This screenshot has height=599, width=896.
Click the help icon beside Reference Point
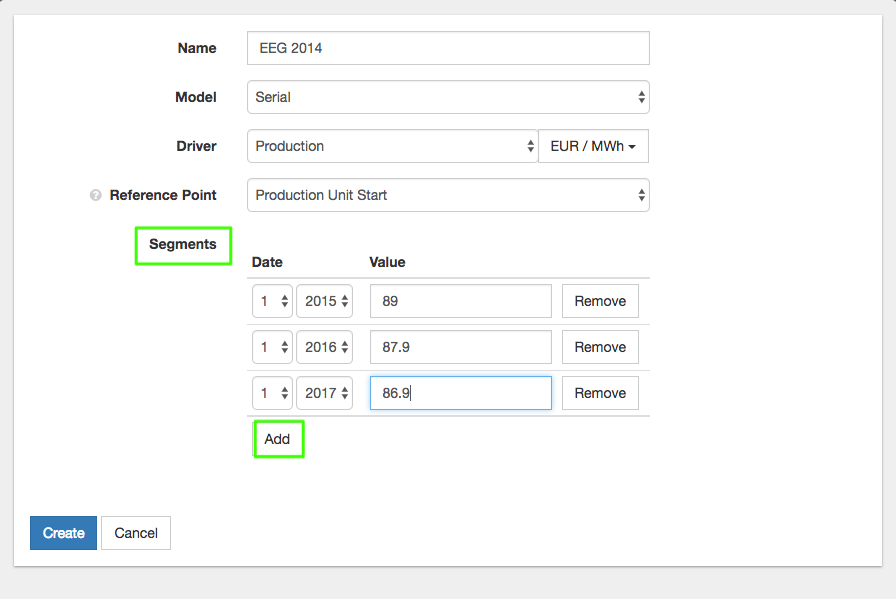click(x=96, y=196)
